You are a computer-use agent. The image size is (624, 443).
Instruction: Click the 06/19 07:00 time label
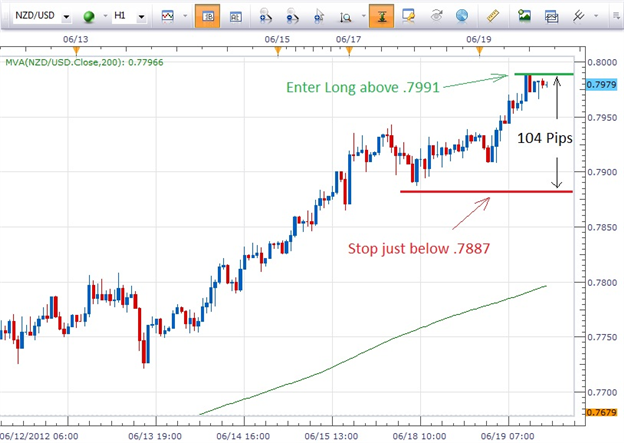coord(507,436)
